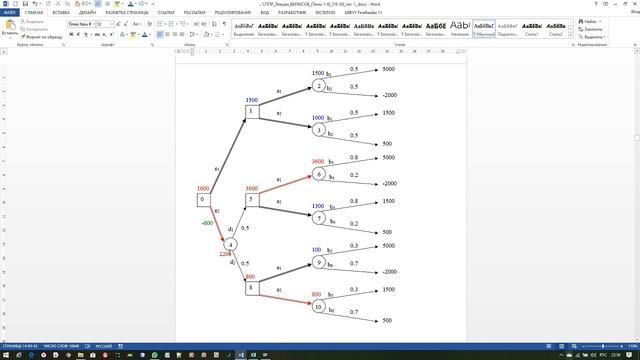Toggle Underline formatting
Screen dimensions: 640x360
tap(86, 34)
